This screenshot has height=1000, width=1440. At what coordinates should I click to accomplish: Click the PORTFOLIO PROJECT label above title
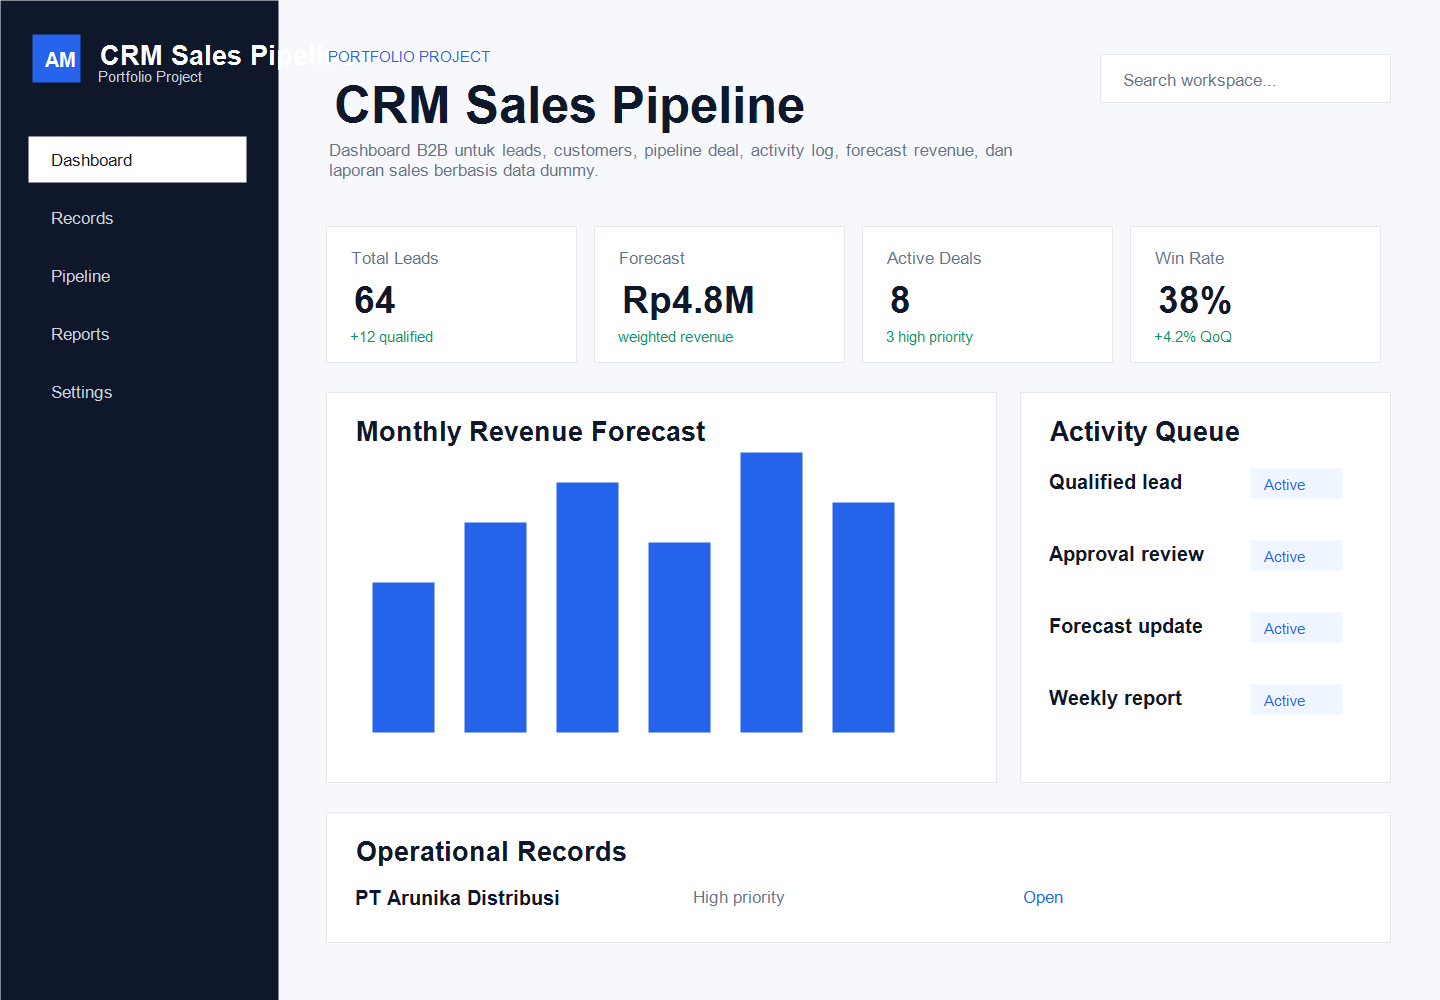coord(409,57)
